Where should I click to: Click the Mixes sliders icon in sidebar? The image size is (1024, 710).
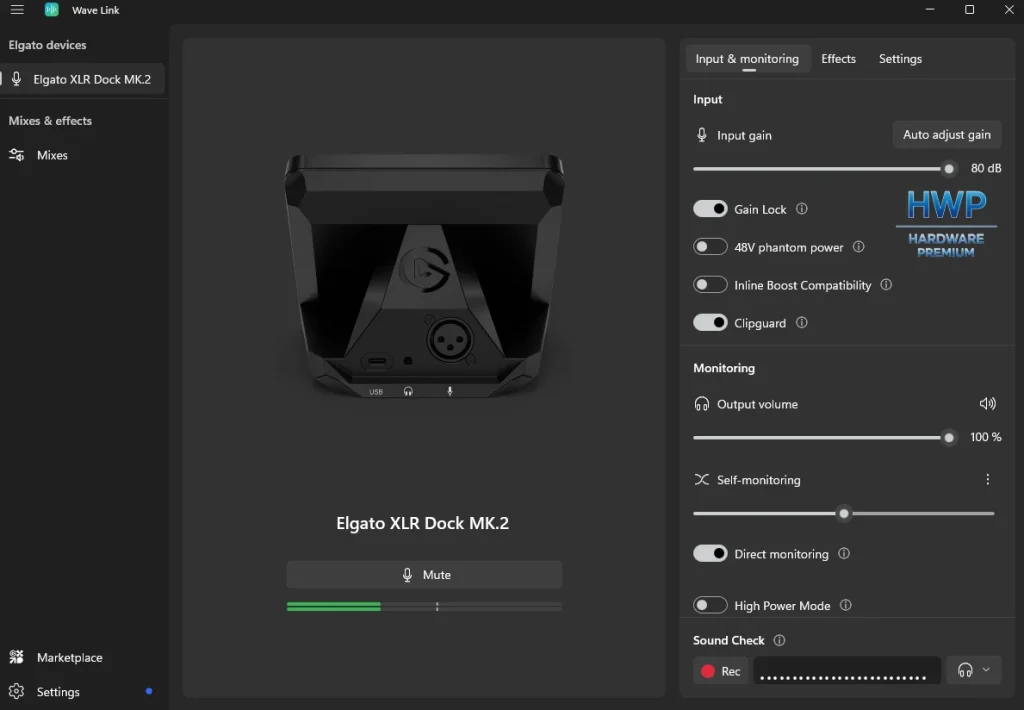click(x=16, y=155)
